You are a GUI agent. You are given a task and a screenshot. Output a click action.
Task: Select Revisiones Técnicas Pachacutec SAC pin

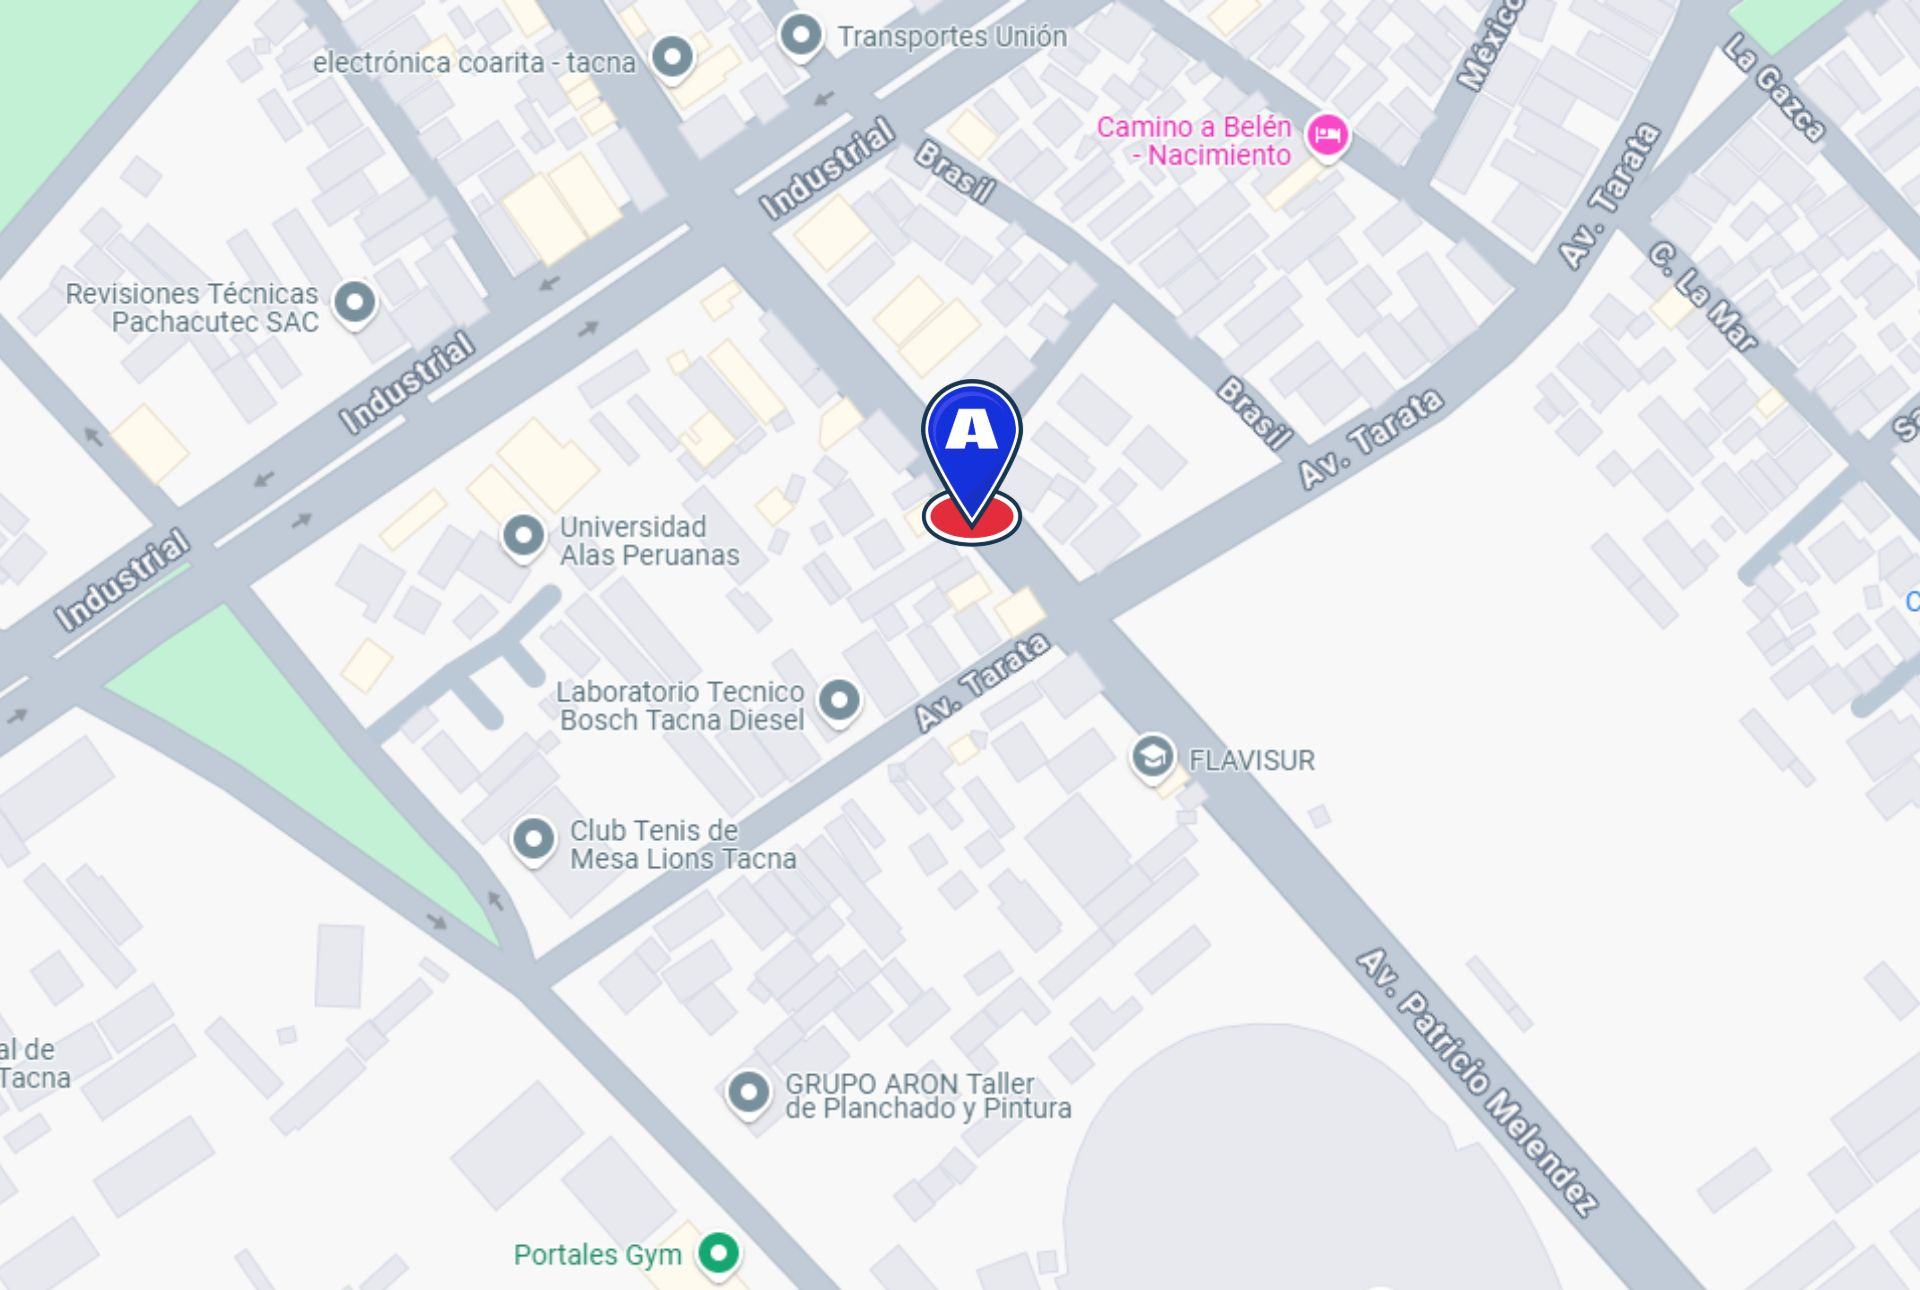354,302
